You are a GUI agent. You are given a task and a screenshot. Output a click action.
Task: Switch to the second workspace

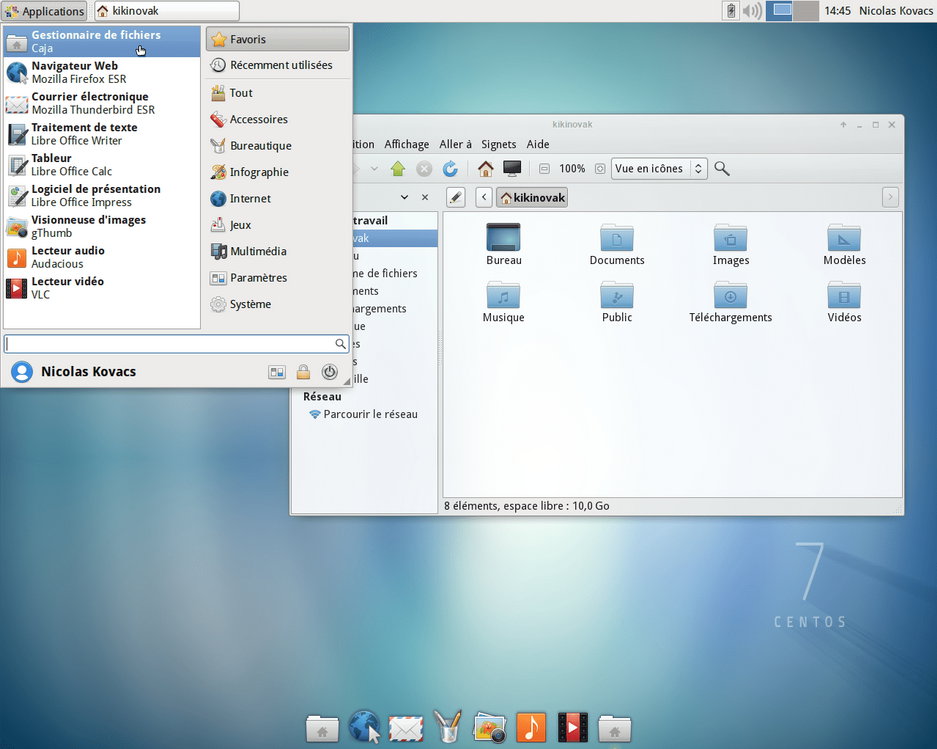tap(806, 11)
